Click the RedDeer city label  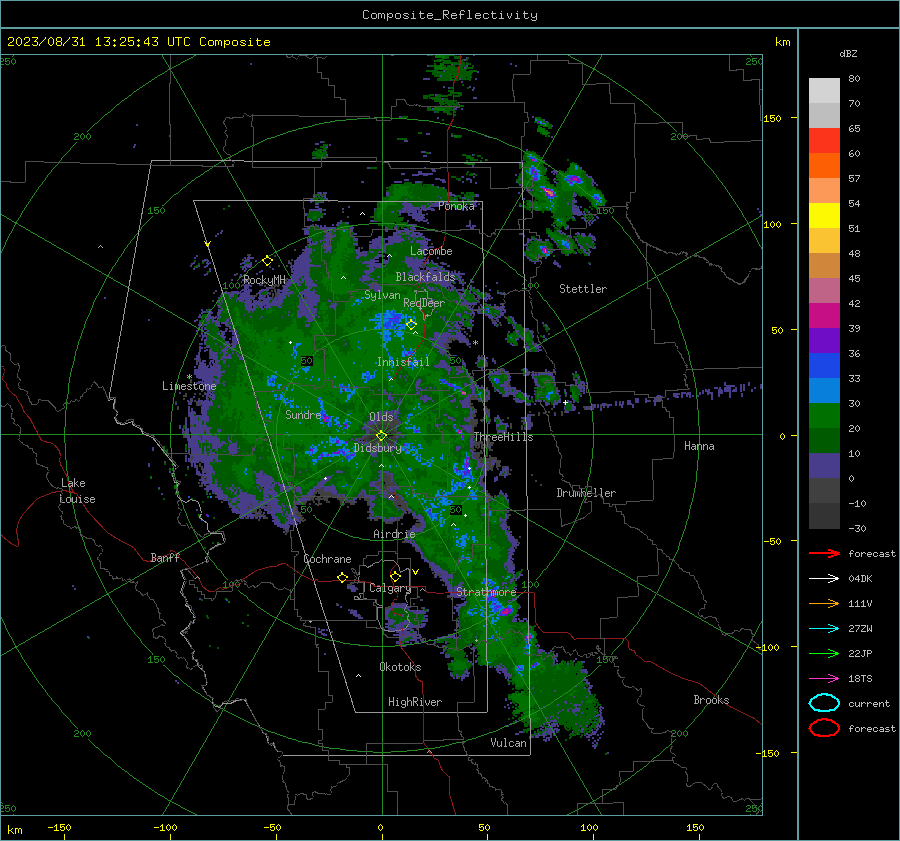(x=424, y=303)
